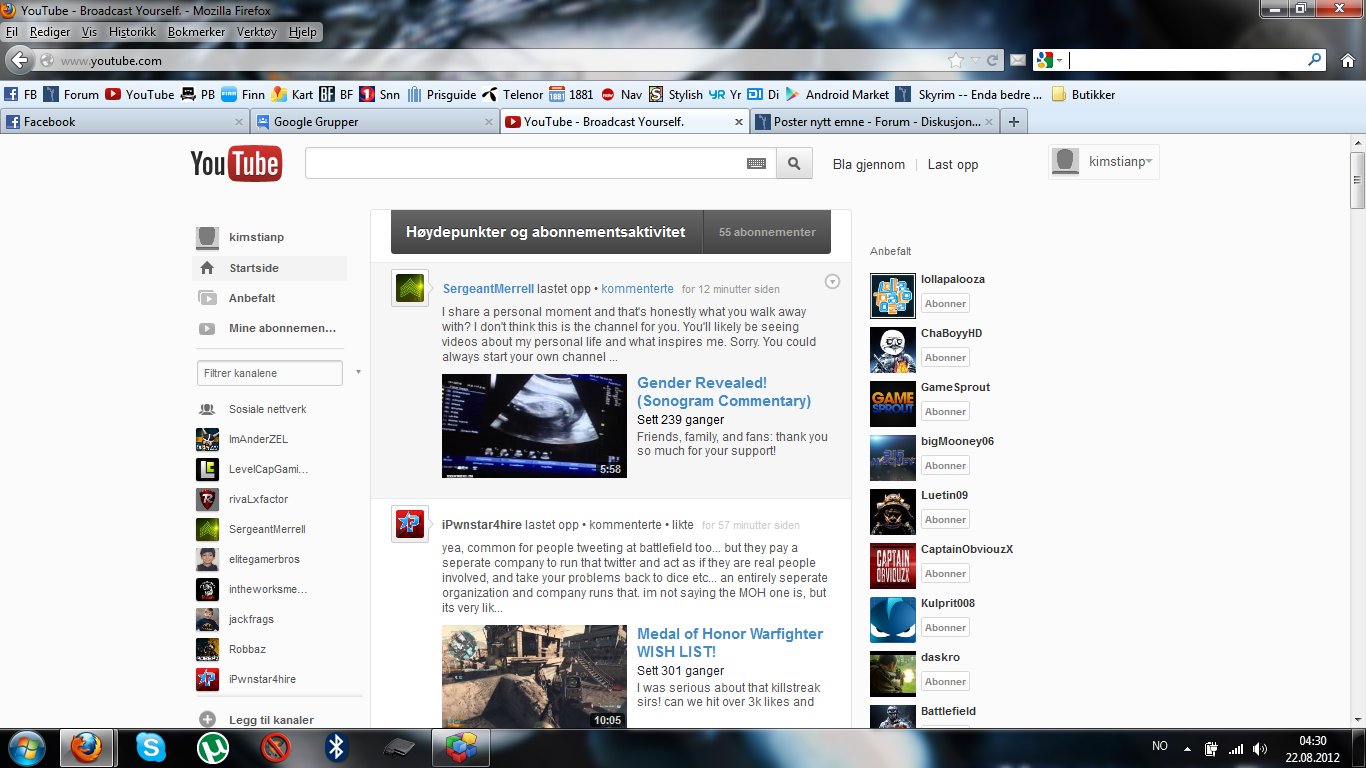Subscribe to lollapalooza with Abonner button
This screenshot has width=1366, height=768.
(x=945, y=303)
